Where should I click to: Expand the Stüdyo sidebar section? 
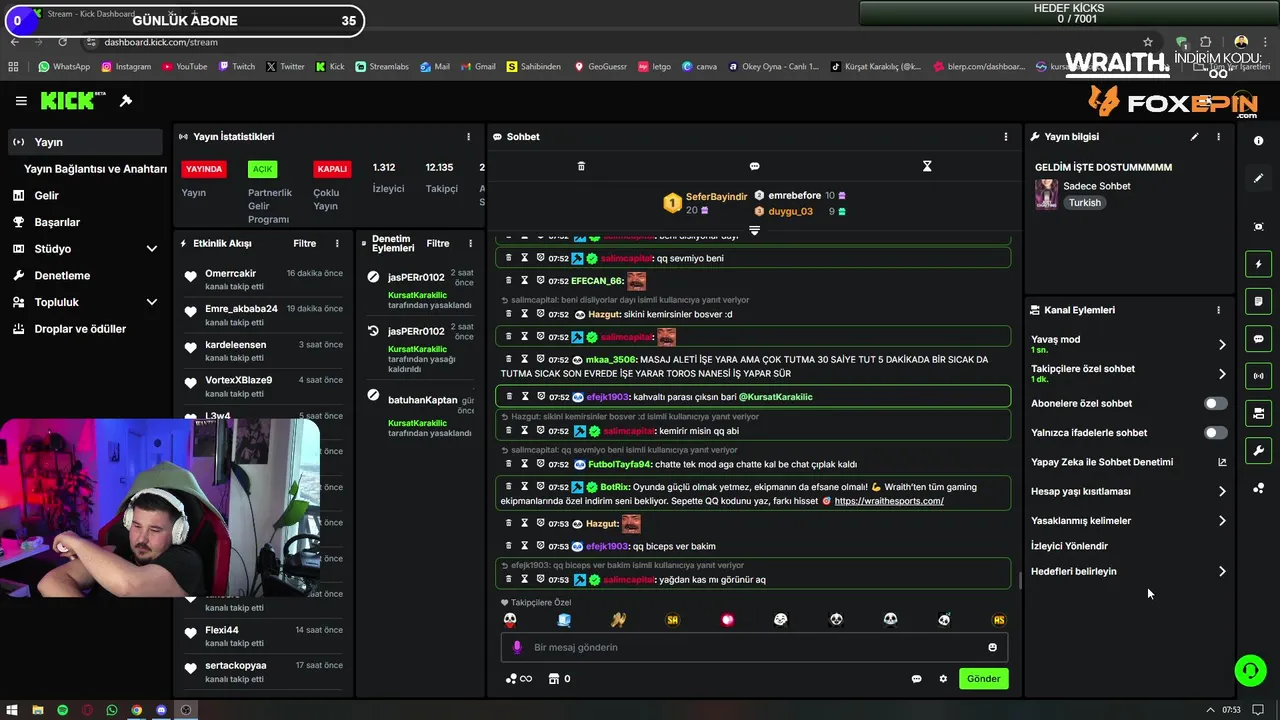[151, 248]
